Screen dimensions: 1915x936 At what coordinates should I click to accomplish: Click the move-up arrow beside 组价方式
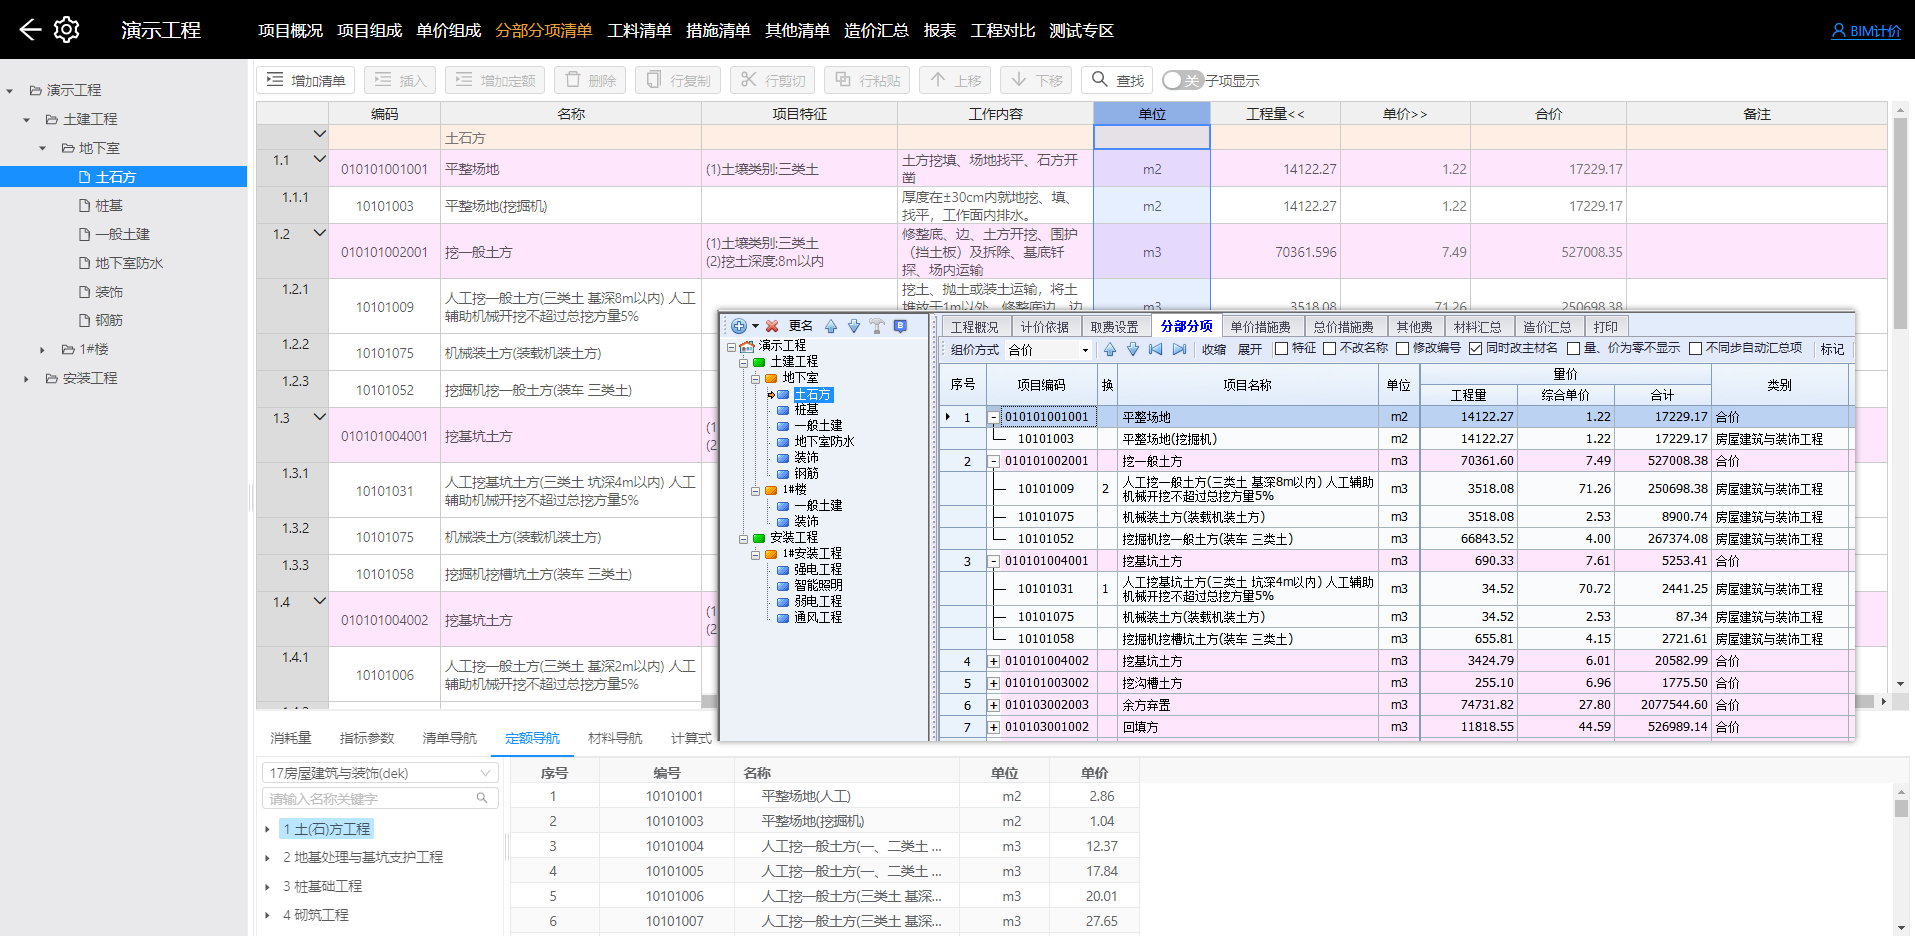[x=1110, y=349]
